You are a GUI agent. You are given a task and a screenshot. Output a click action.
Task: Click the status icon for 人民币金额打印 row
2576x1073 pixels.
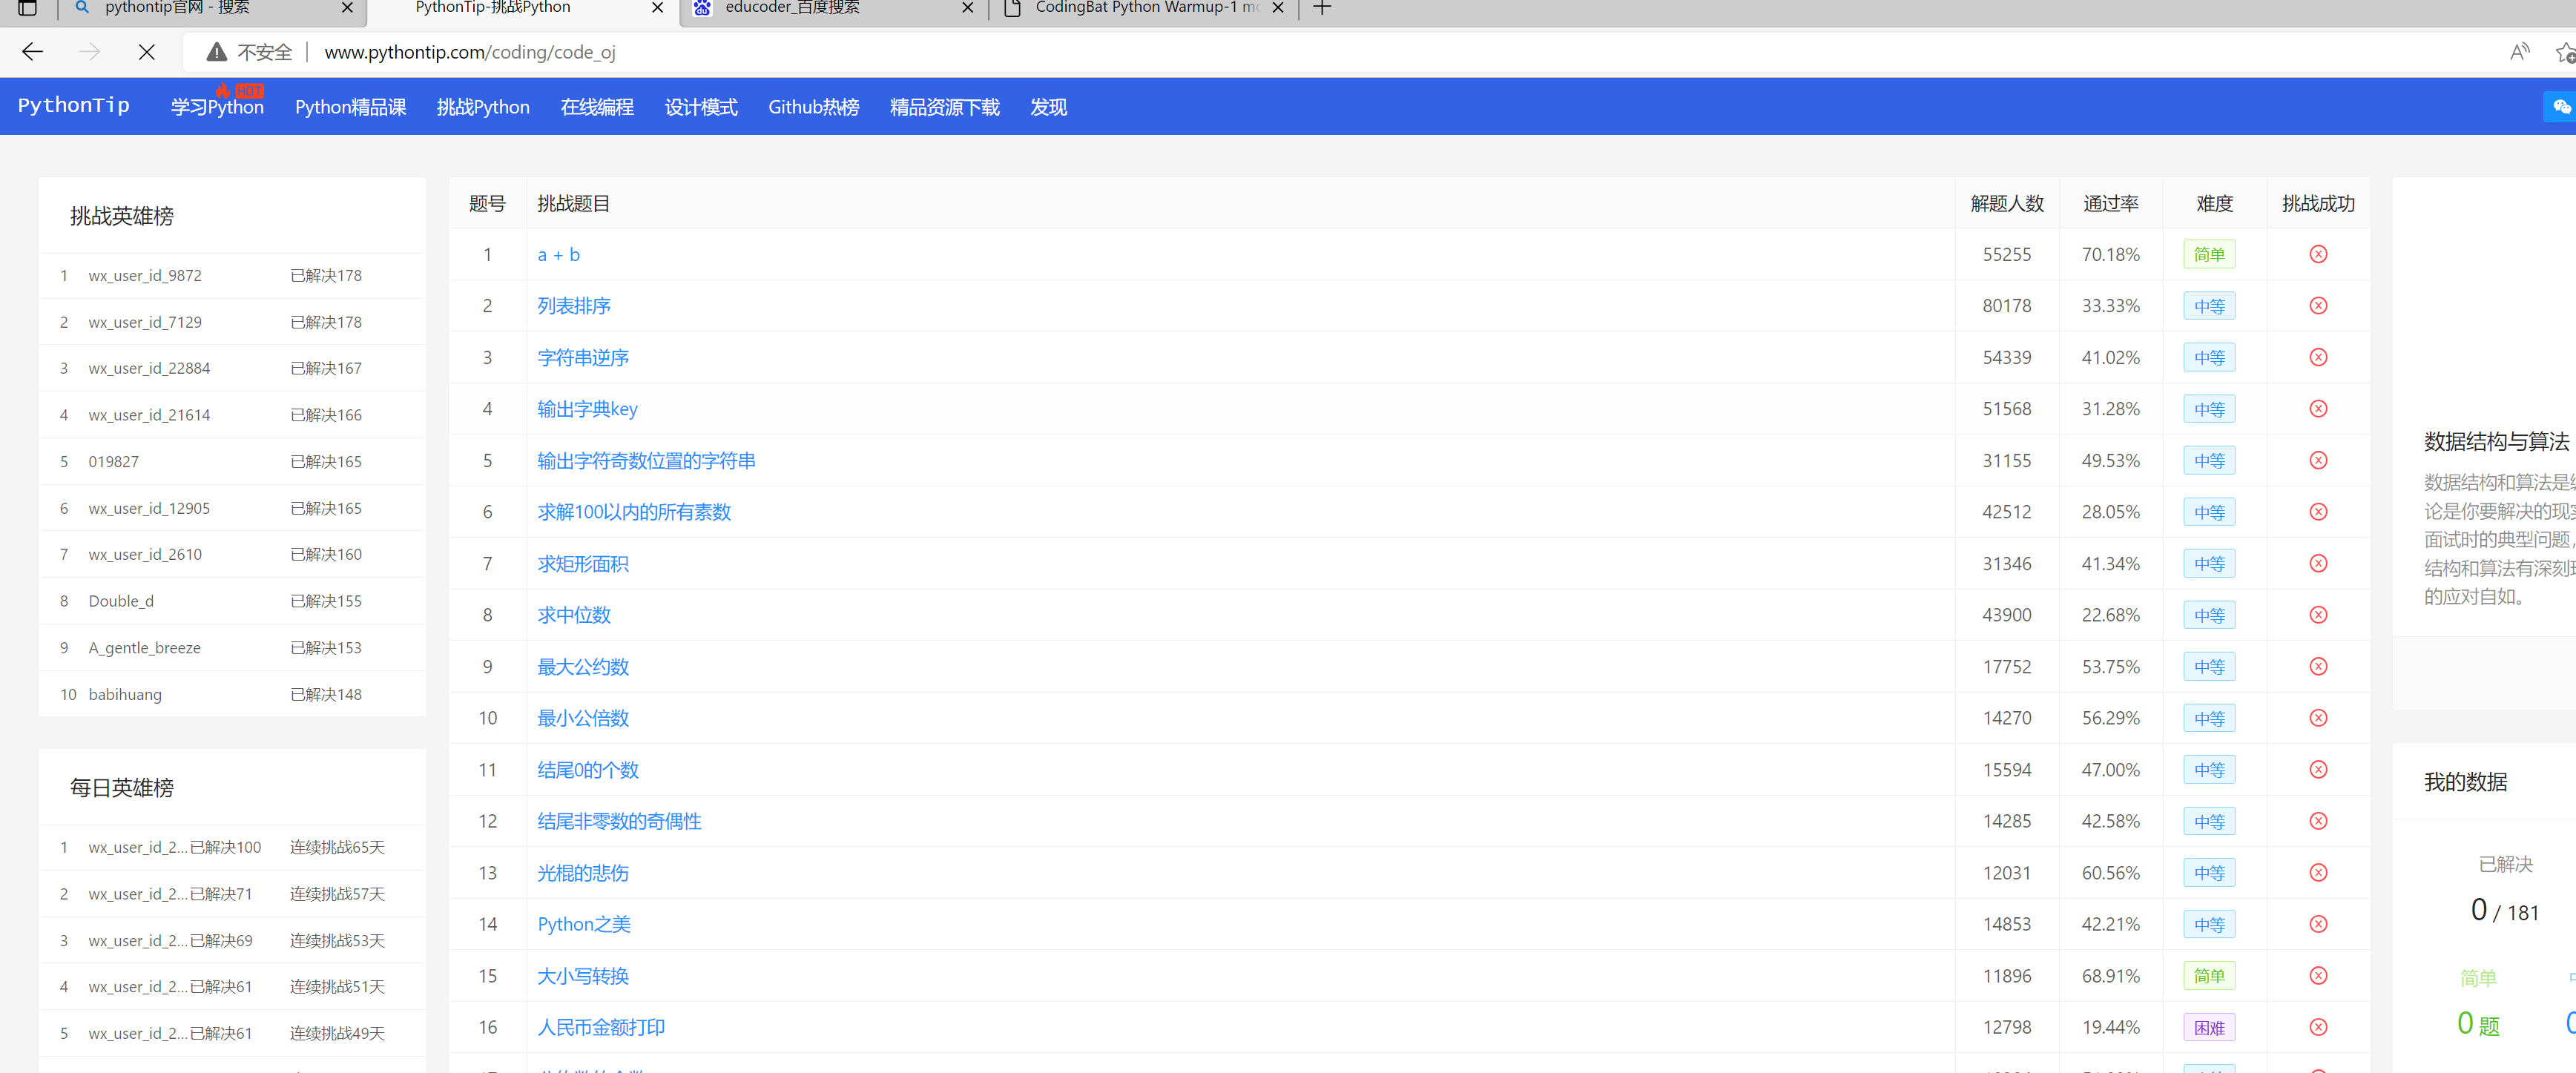(x=2318, y=1027)
